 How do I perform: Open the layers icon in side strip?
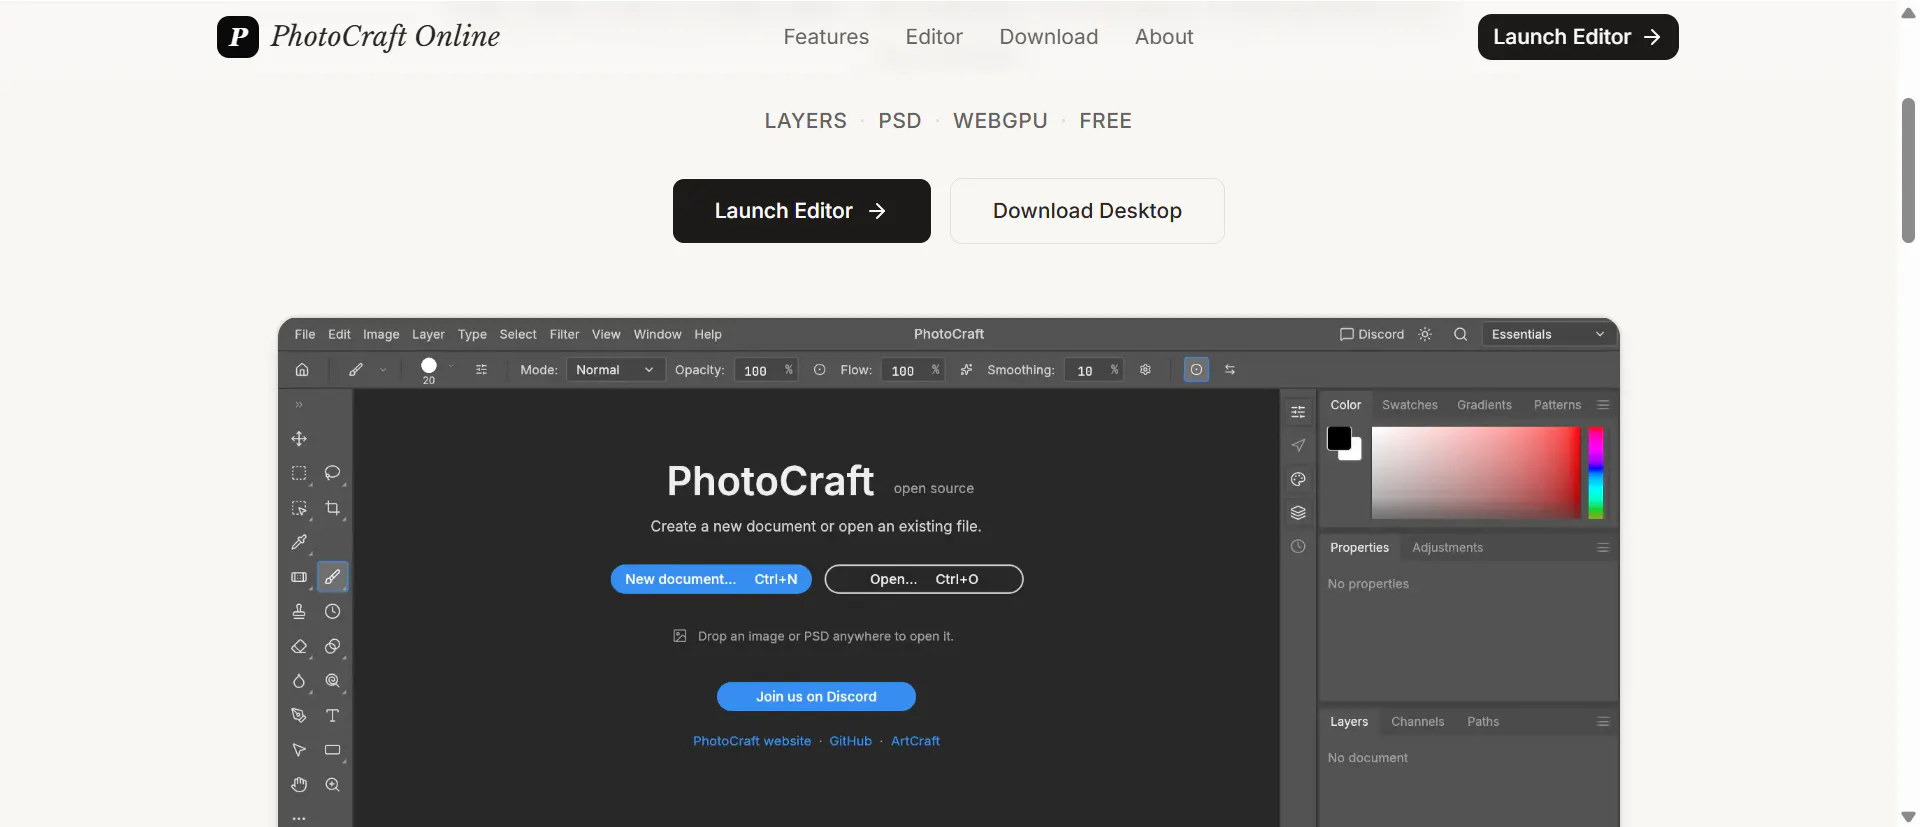point(1298,513)
